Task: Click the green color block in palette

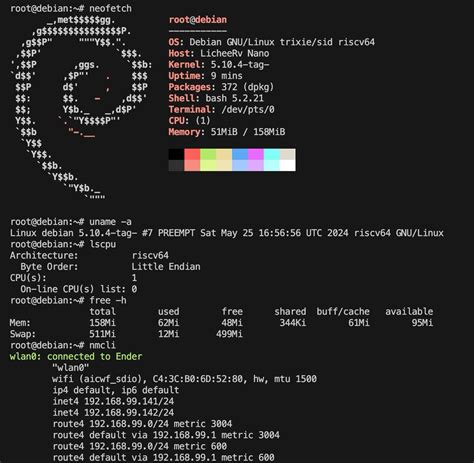Action: pyautogui.click(x=208, y=154)
